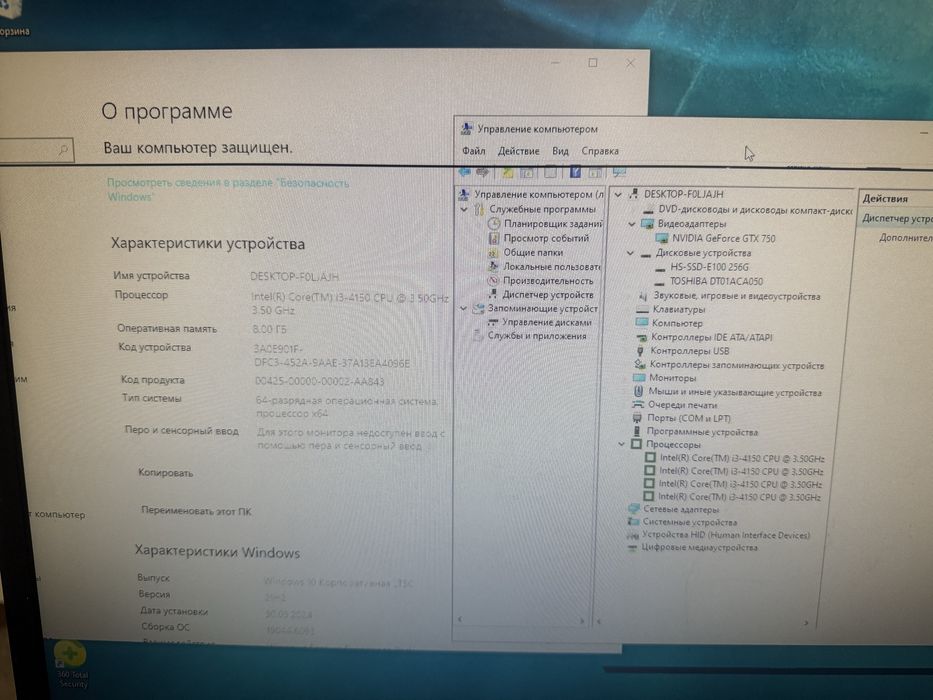Screen dimensions: 933x700
Task: Open the Вид menu
Action: coord(560,151)
